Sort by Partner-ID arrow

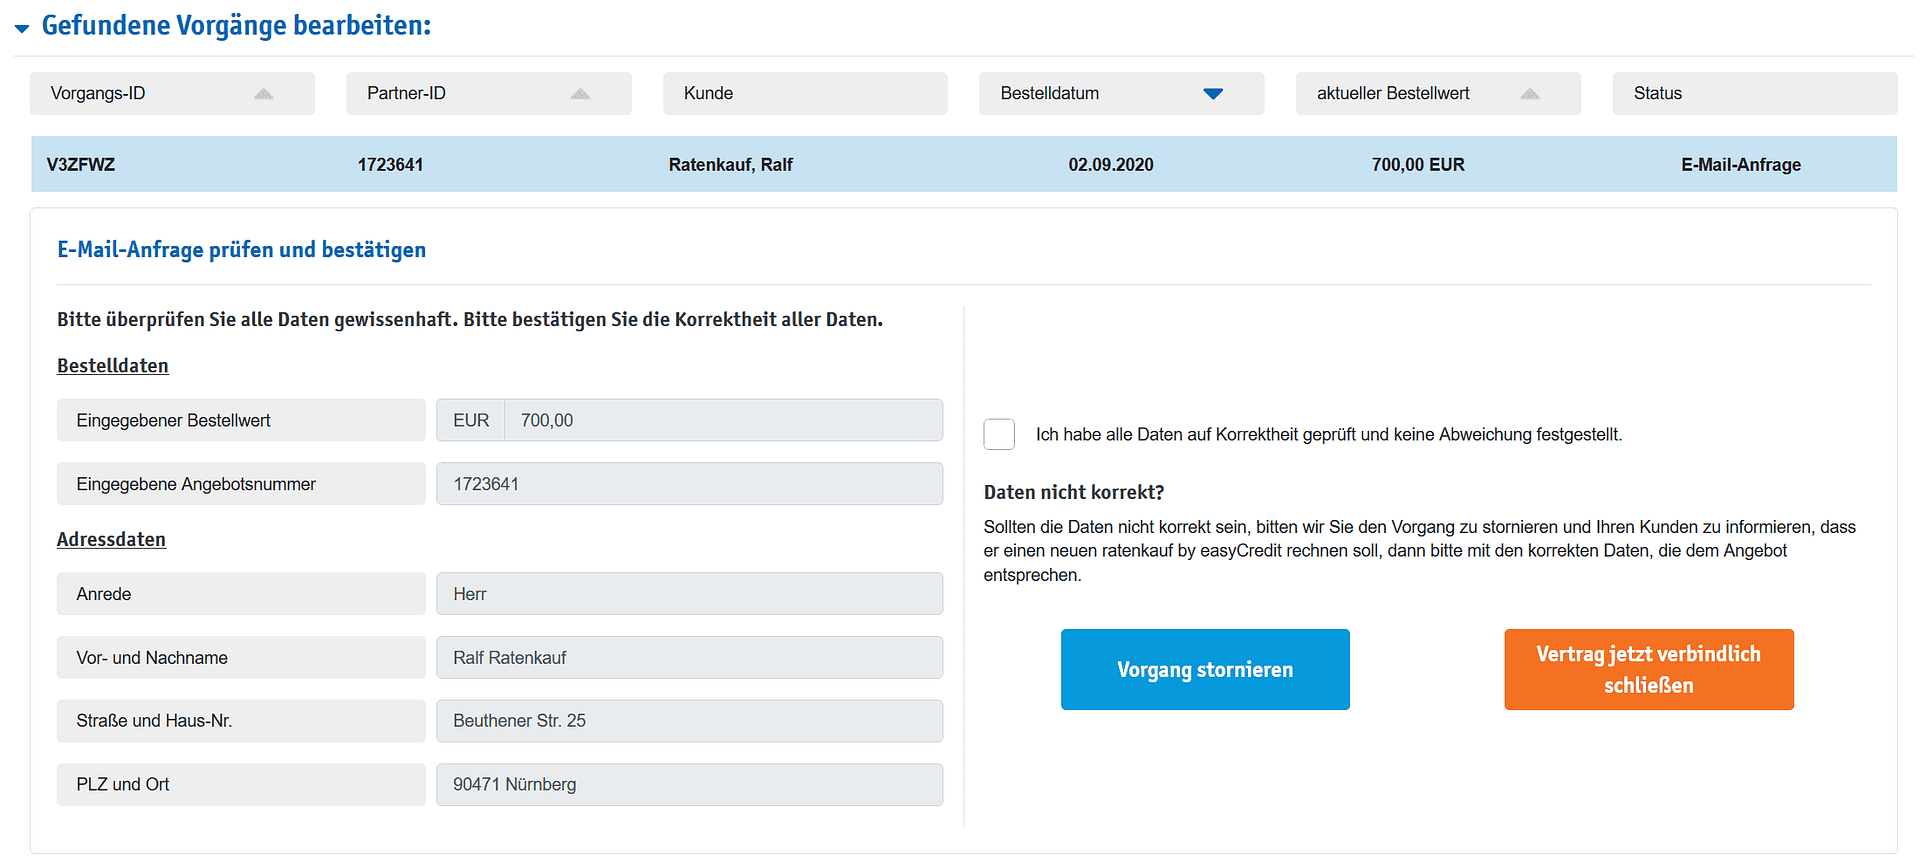coord(580,94)
